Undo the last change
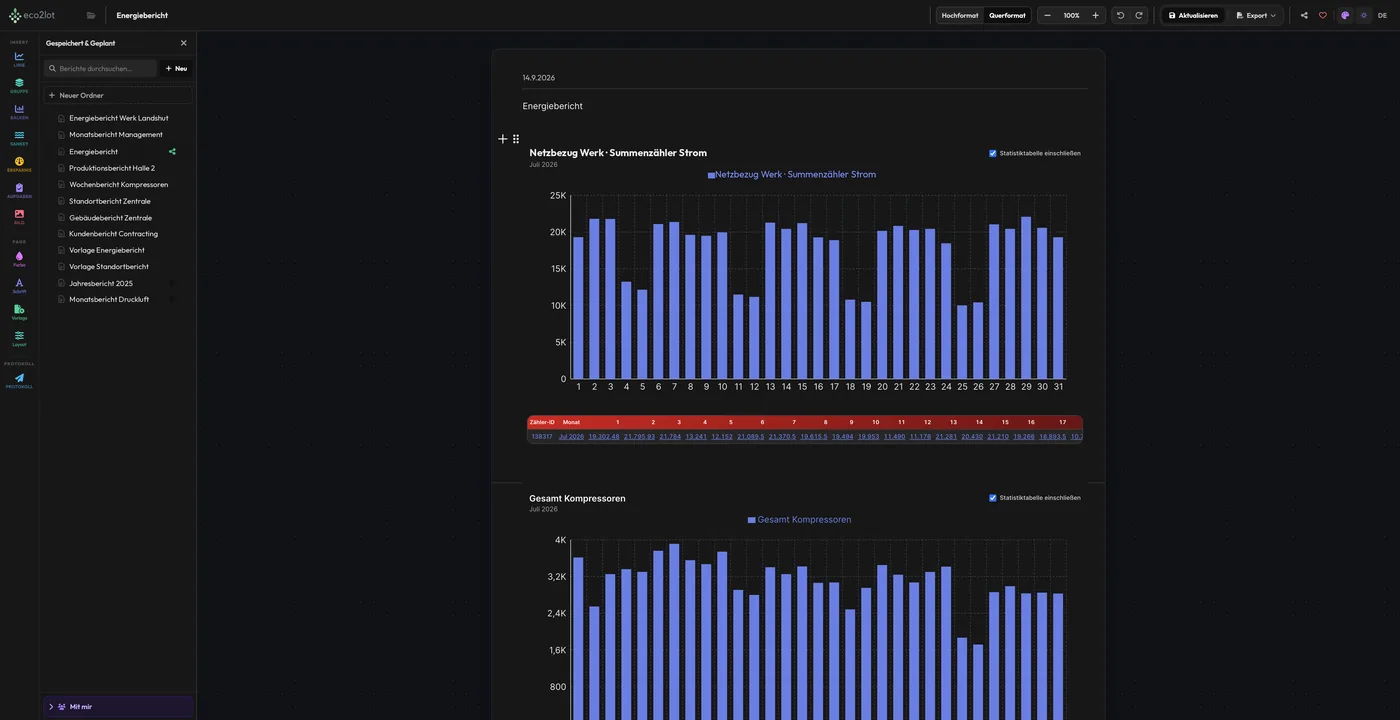This screenshot has width=1400, height=720. [1120, 15]
